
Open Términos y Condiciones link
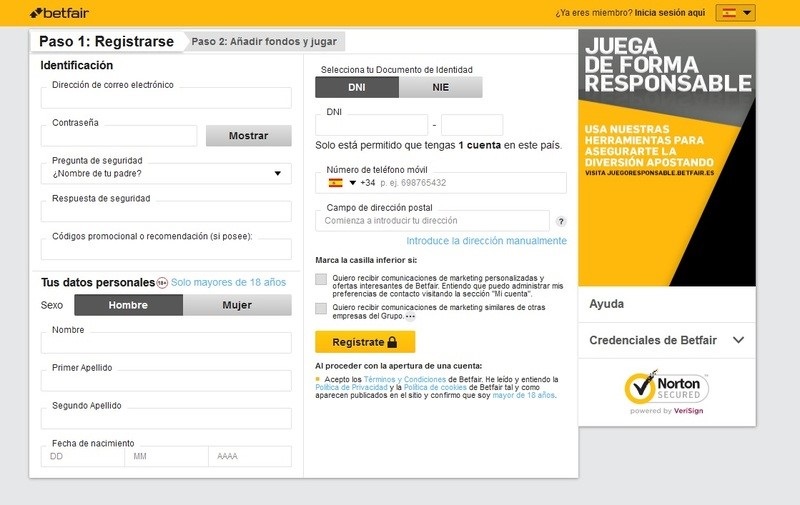(405, 380)
